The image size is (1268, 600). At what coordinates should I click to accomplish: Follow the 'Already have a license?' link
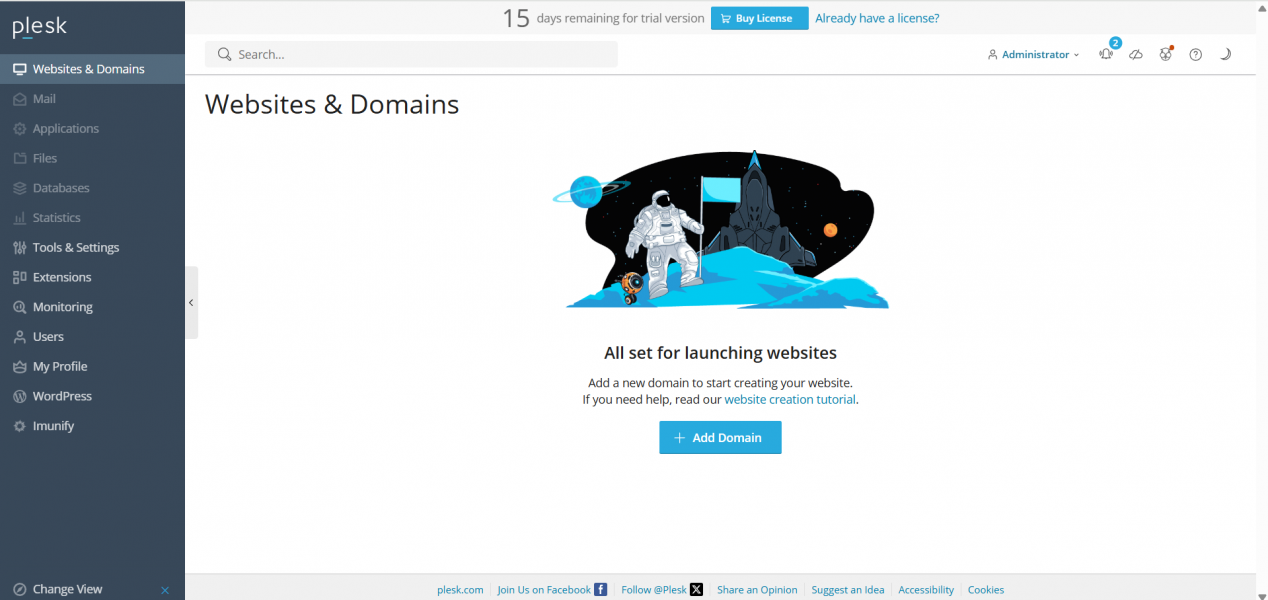tap(877, 18)
